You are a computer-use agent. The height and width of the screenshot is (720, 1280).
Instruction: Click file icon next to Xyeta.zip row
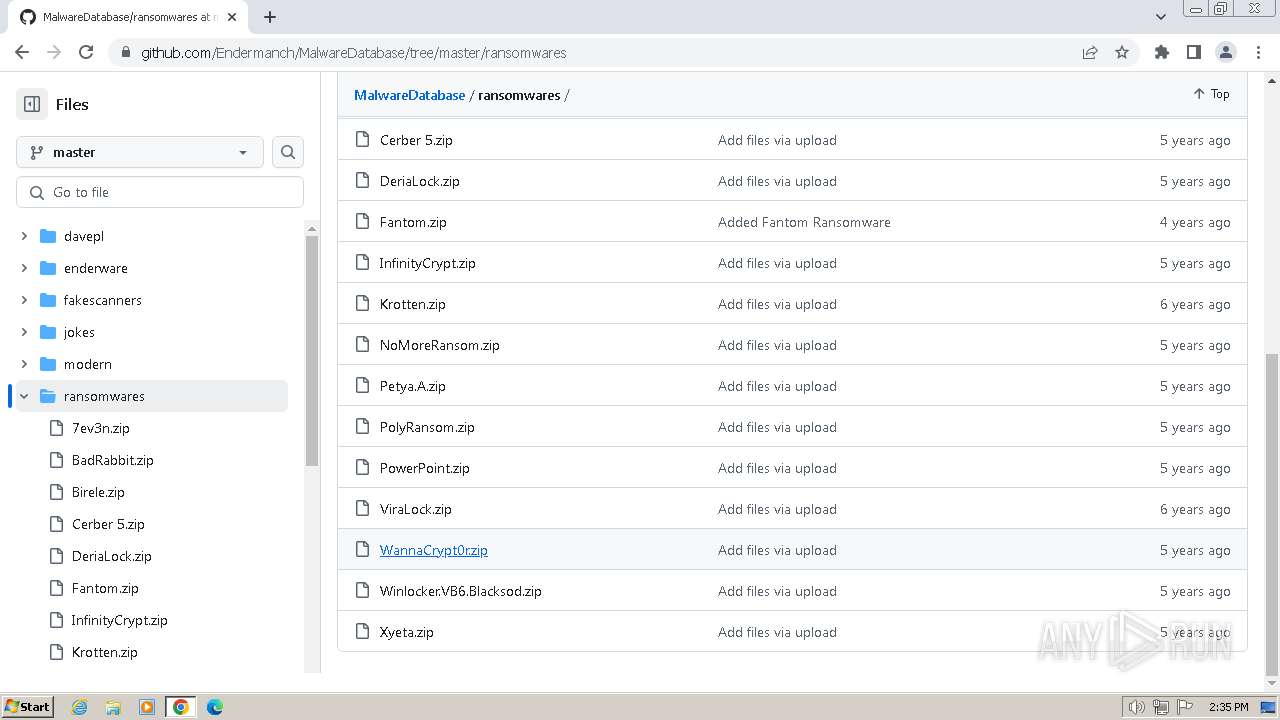(x=362, y=632)
